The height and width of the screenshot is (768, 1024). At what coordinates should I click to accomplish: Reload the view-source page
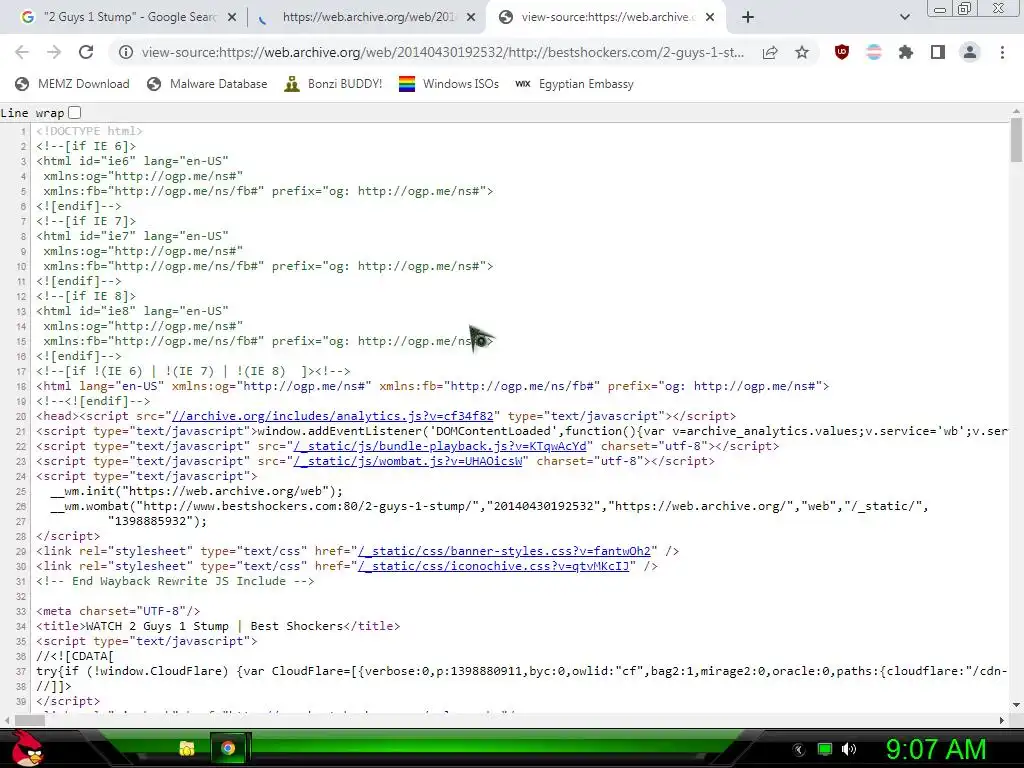point(86,52)
